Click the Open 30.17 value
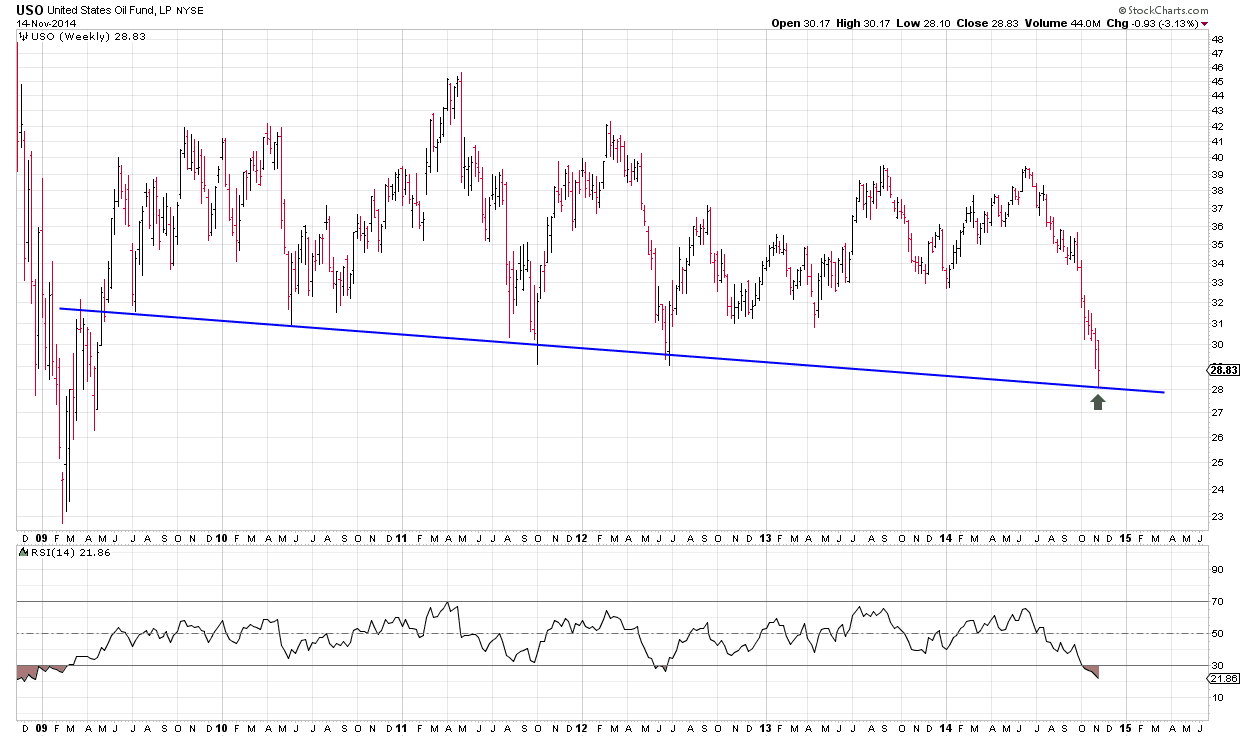 pyautogui.click(x=803, y=23)
